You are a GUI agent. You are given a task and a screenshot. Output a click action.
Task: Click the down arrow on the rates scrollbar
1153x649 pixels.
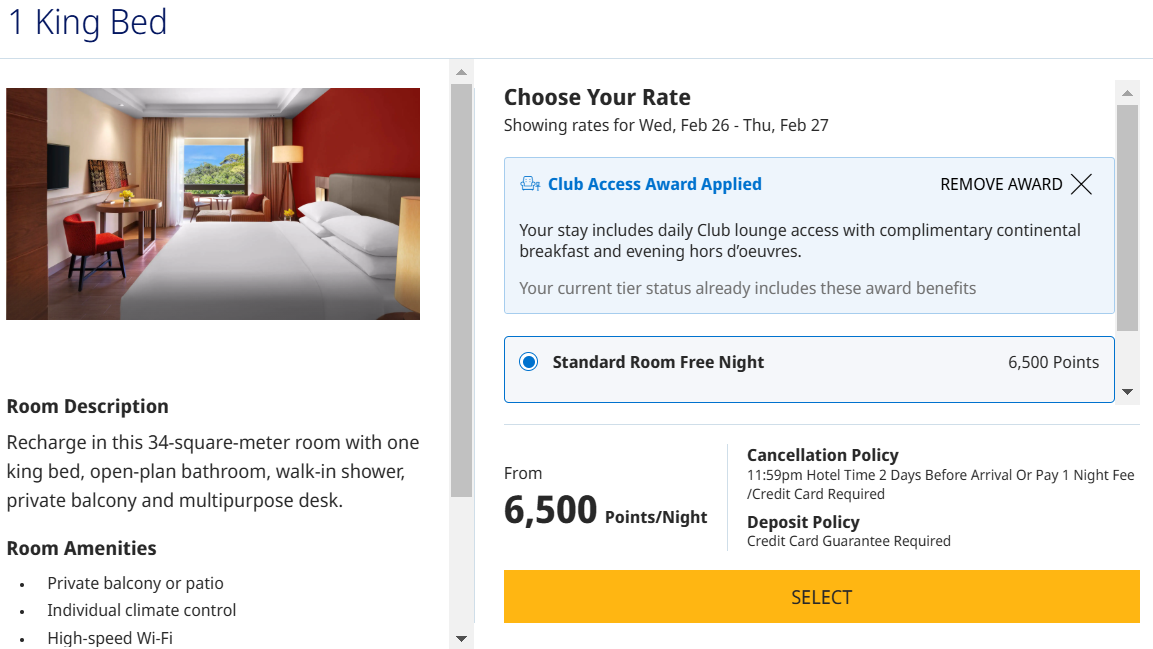[x=1126, y=391]
